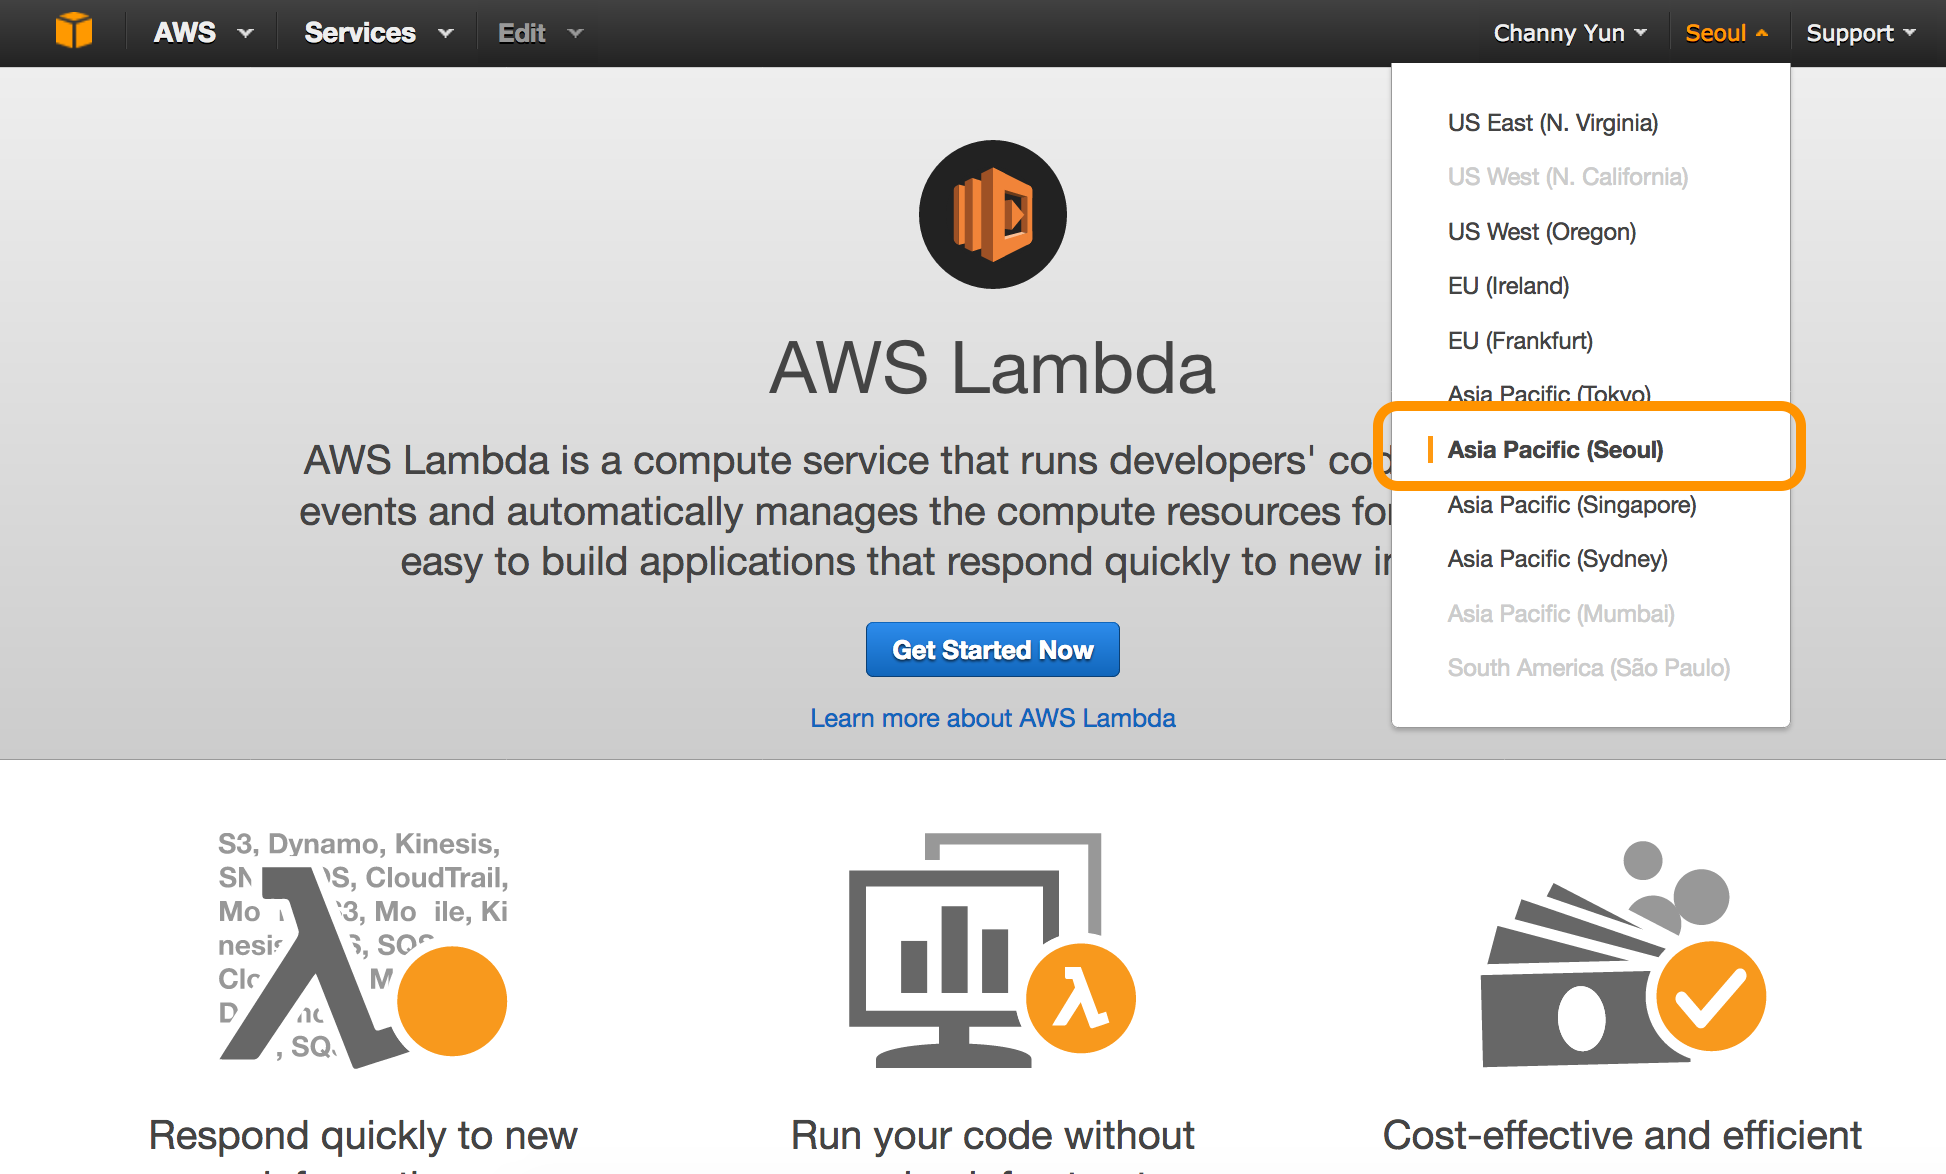This screenshot has height=1174, width=1946.
Task: Select the US West (Oregon) region
Action: (x=1542, y=231)
